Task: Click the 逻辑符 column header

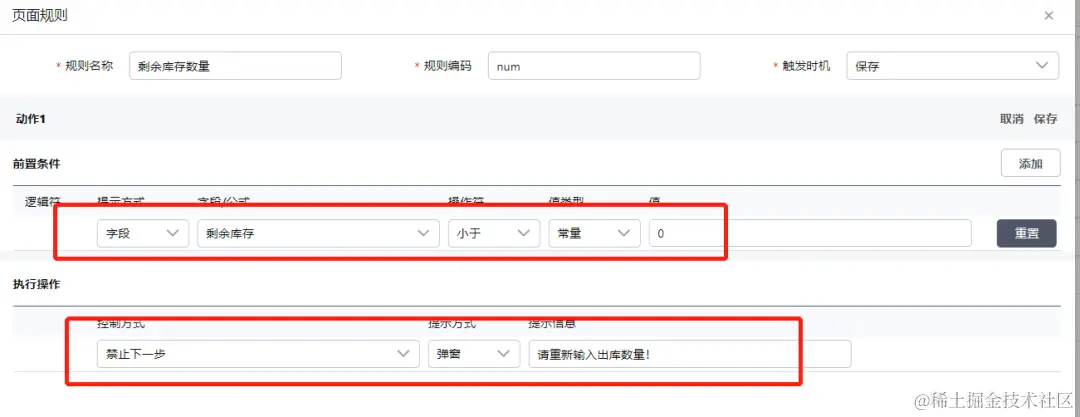Action: pos(43,202)
